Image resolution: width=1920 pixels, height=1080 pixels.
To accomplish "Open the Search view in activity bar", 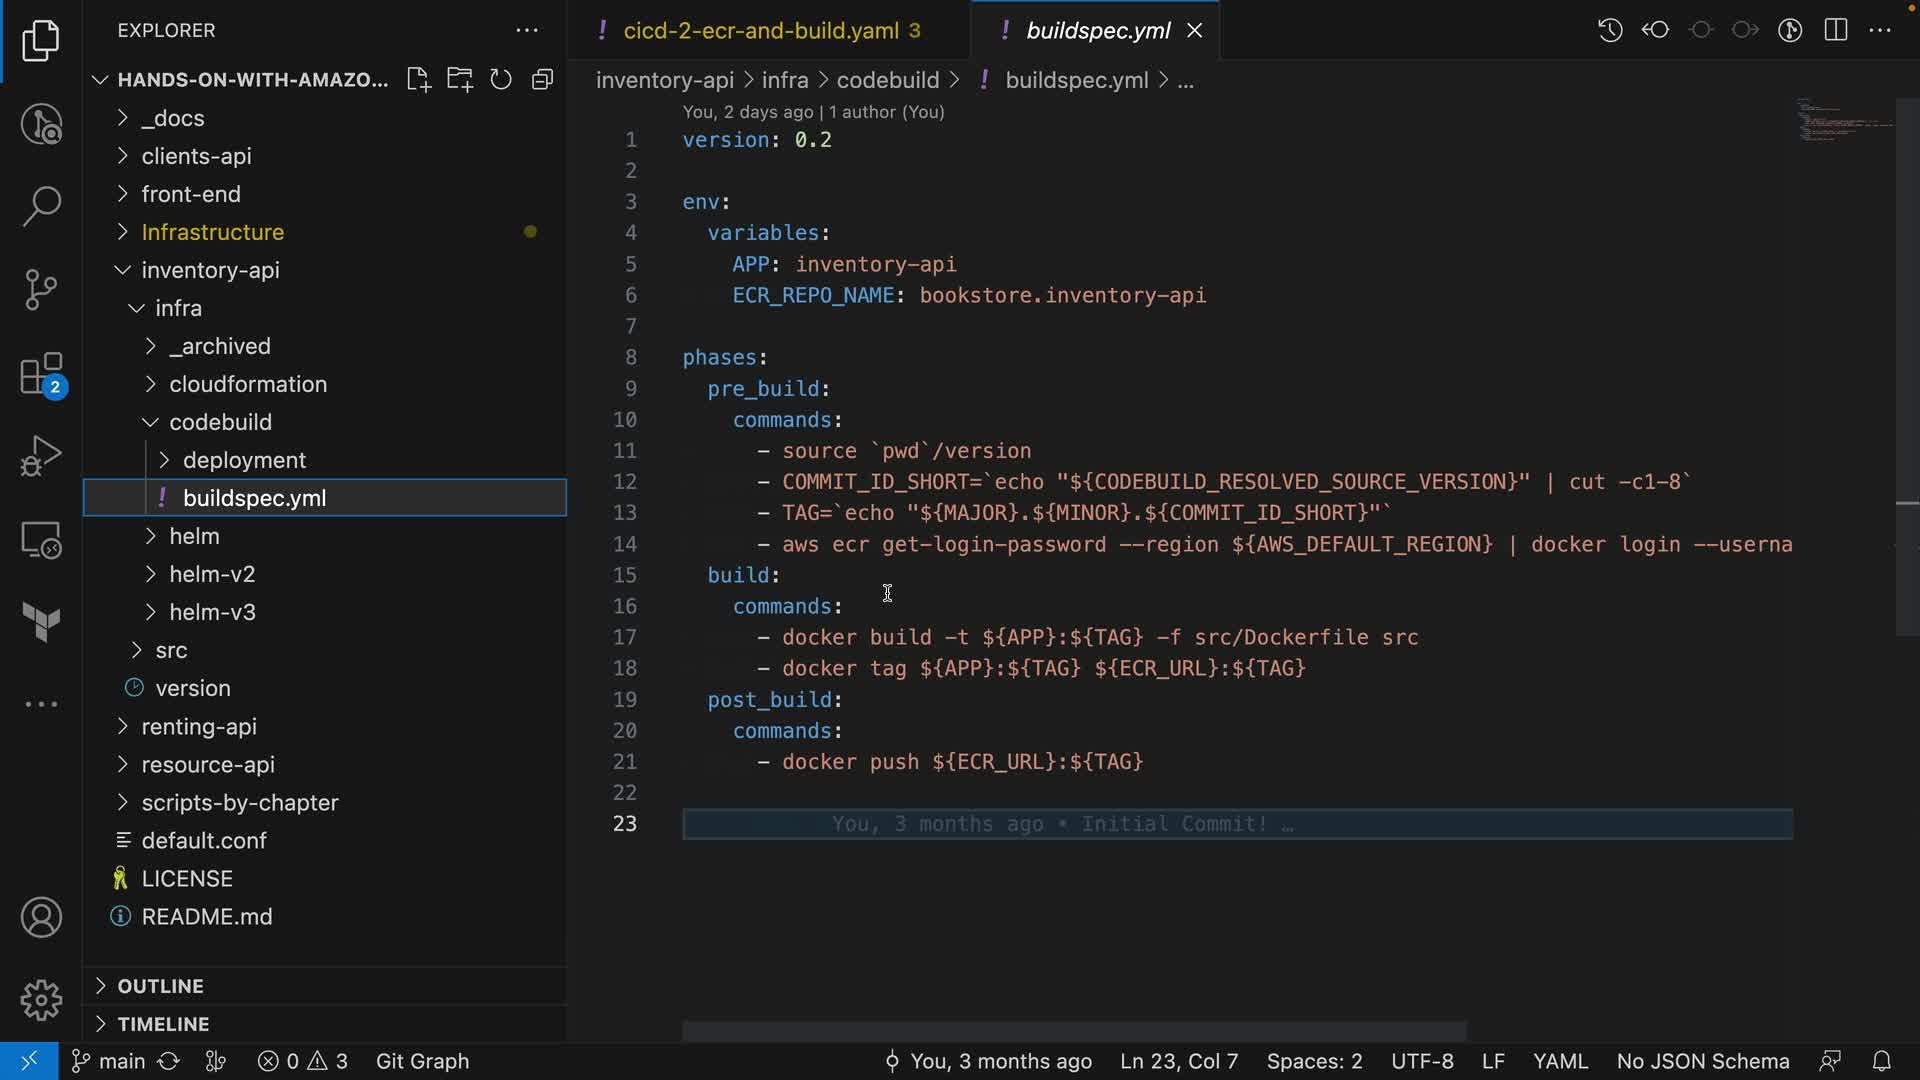I will 41,207.
